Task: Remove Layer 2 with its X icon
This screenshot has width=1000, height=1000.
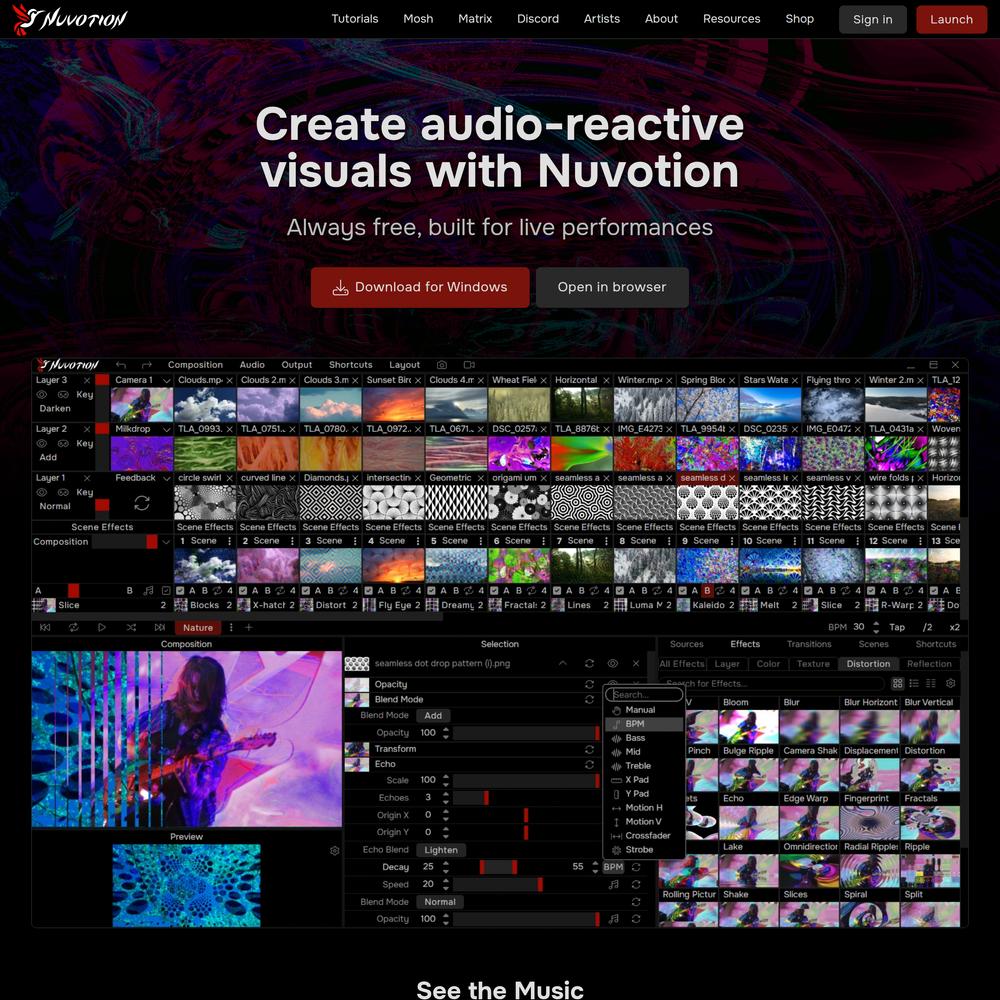Action: click(87, 429)
